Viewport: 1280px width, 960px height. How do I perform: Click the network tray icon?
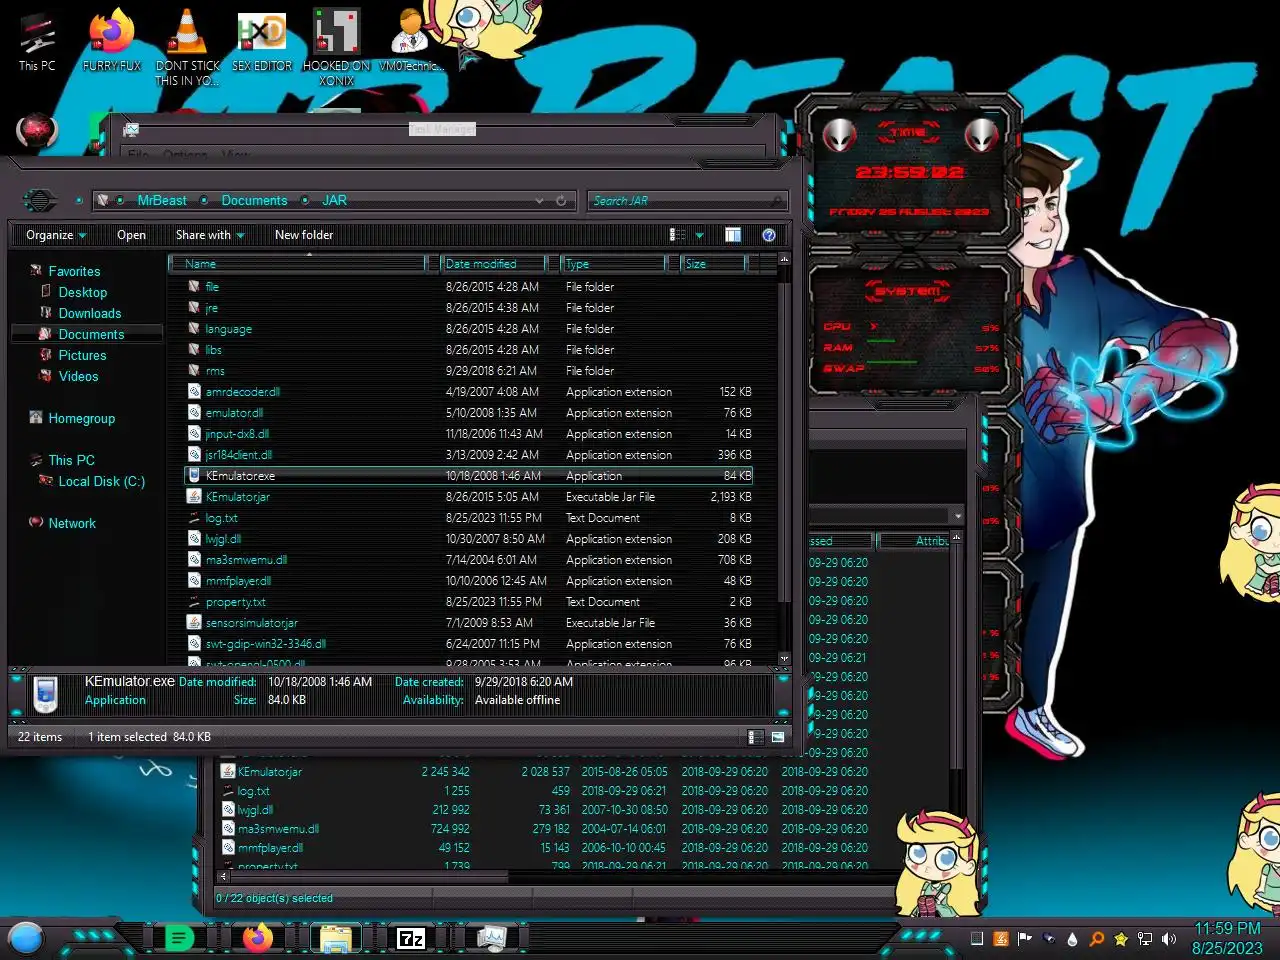1145,939
